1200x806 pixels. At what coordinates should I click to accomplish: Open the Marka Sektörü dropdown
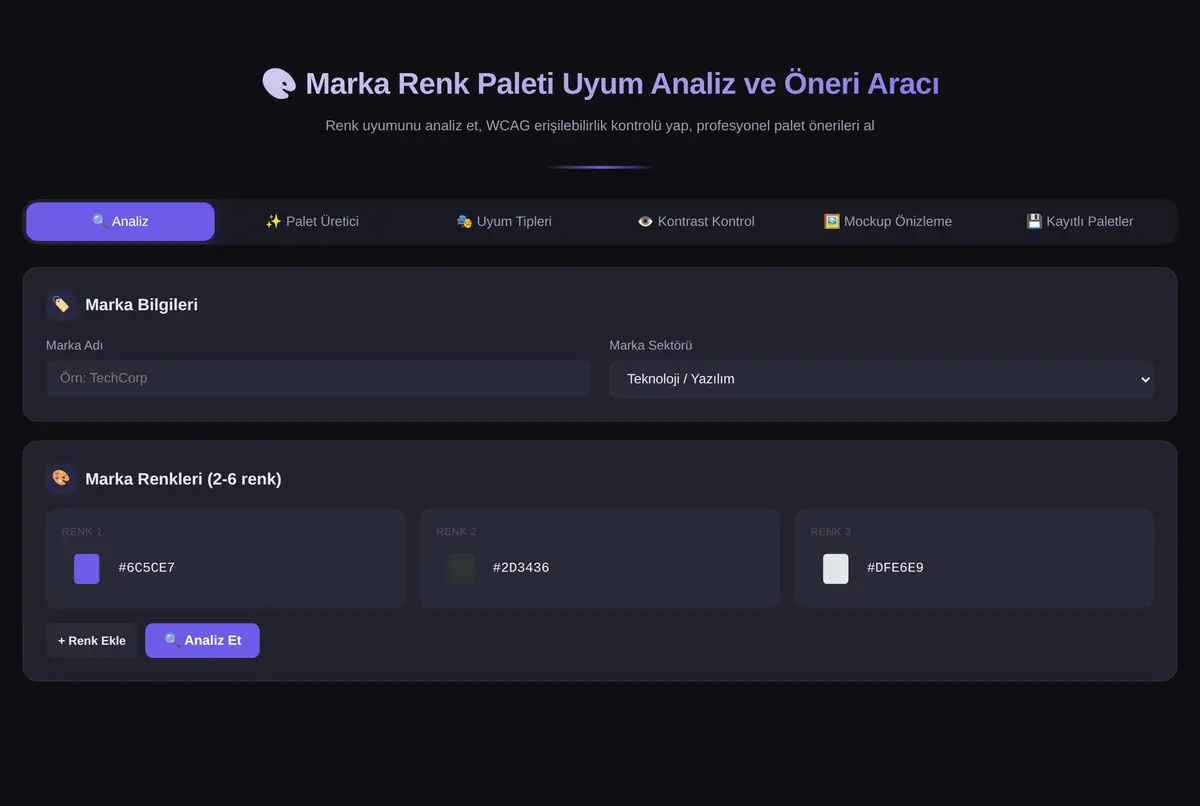click(x=881, y=379)
